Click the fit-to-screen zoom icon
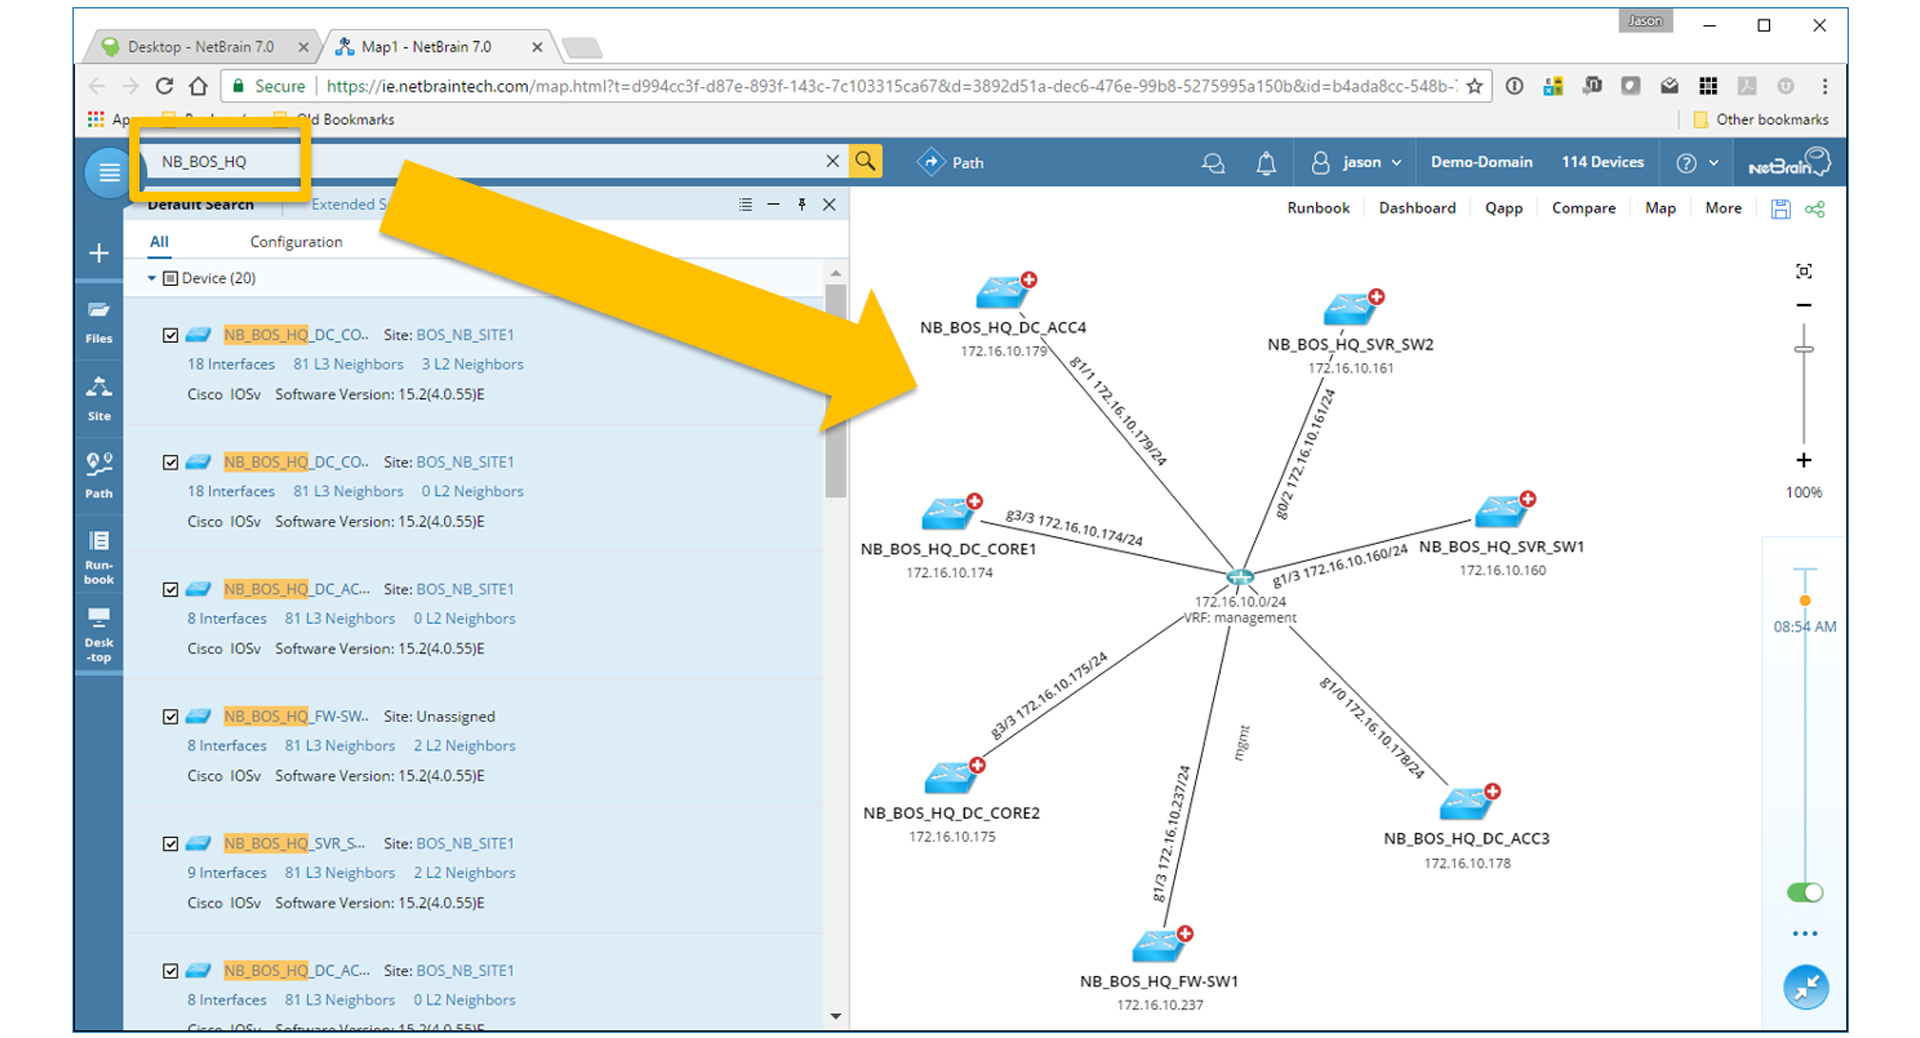 click(1804, 271)
